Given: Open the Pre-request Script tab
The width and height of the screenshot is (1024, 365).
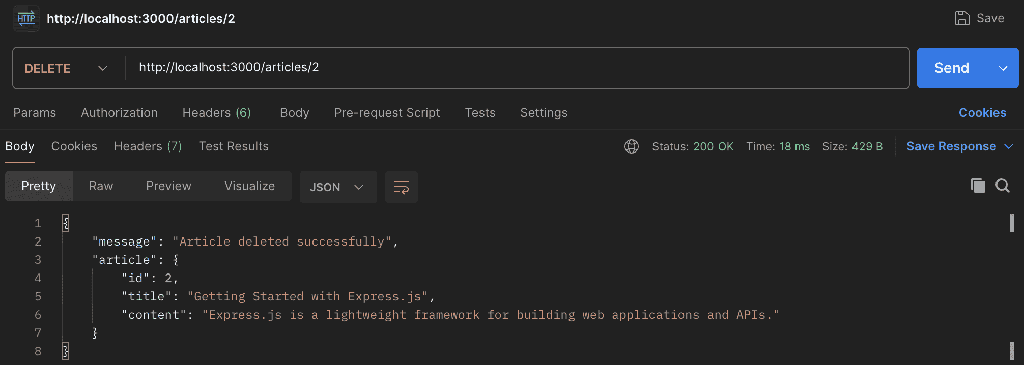Looking at the screenshot, I should coord(387,112).
